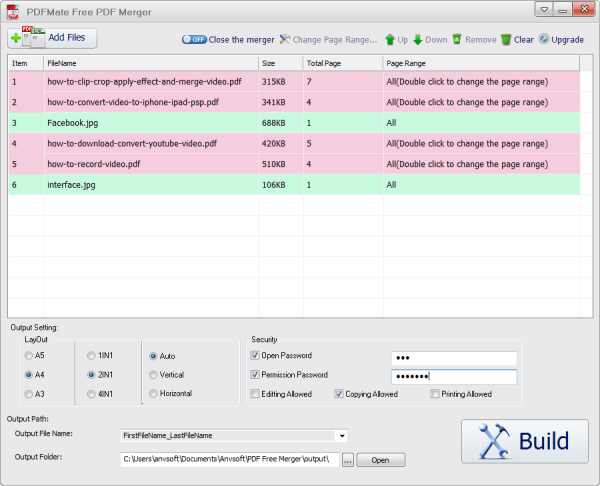Click the 315KB size cell
This screenshot has height=486, width=600.
click(x=281, y=82)
